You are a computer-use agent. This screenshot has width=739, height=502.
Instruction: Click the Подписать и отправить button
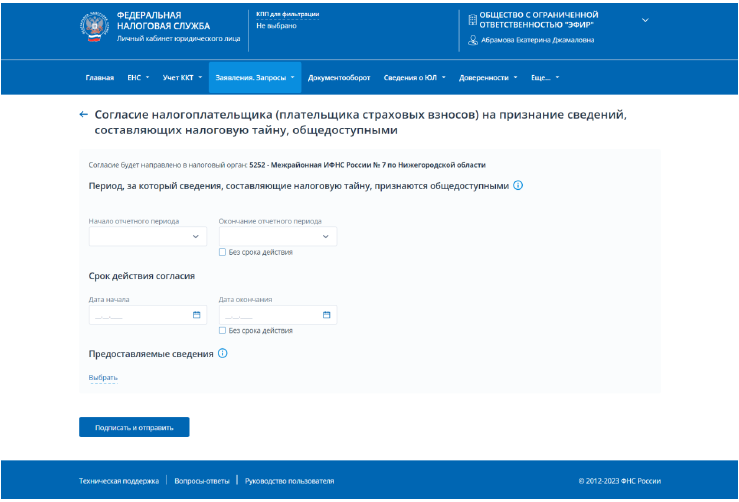134,427
